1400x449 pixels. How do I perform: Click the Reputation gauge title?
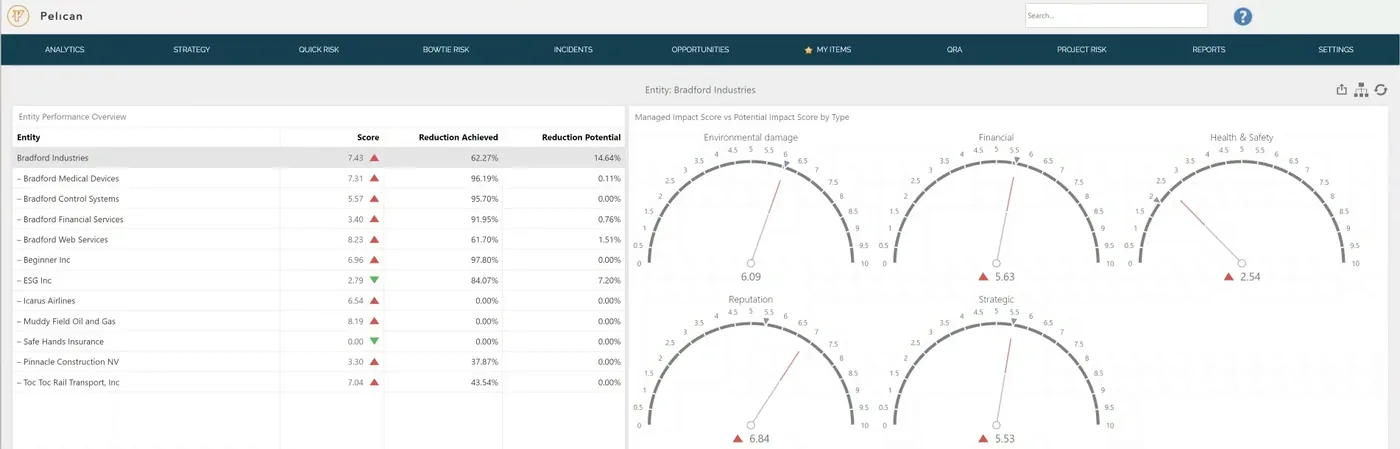tap(751, 298)
